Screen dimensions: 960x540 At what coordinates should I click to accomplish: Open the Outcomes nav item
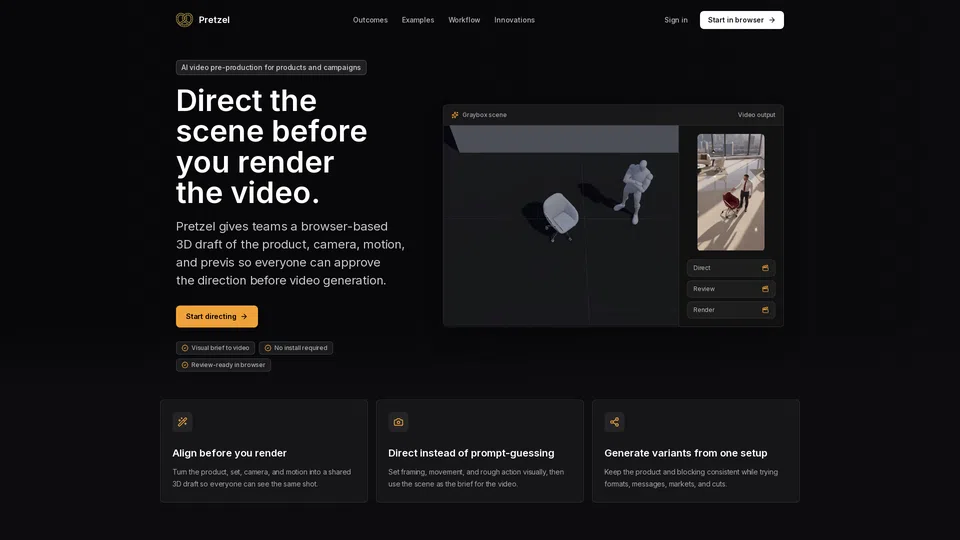(x=370, y=20)
